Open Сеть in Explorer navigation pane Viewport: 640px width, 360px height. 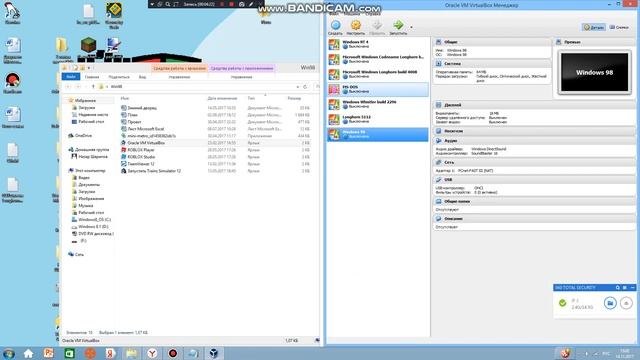(x=76, y=254)
